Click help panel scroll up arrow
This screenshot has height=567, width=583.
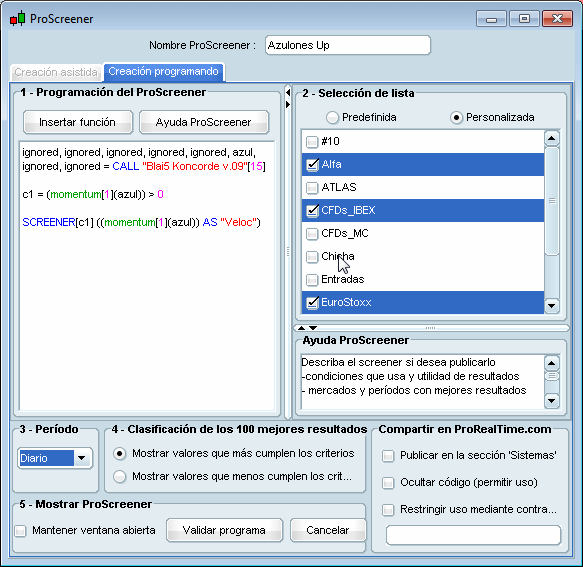(x=552, y=363)
